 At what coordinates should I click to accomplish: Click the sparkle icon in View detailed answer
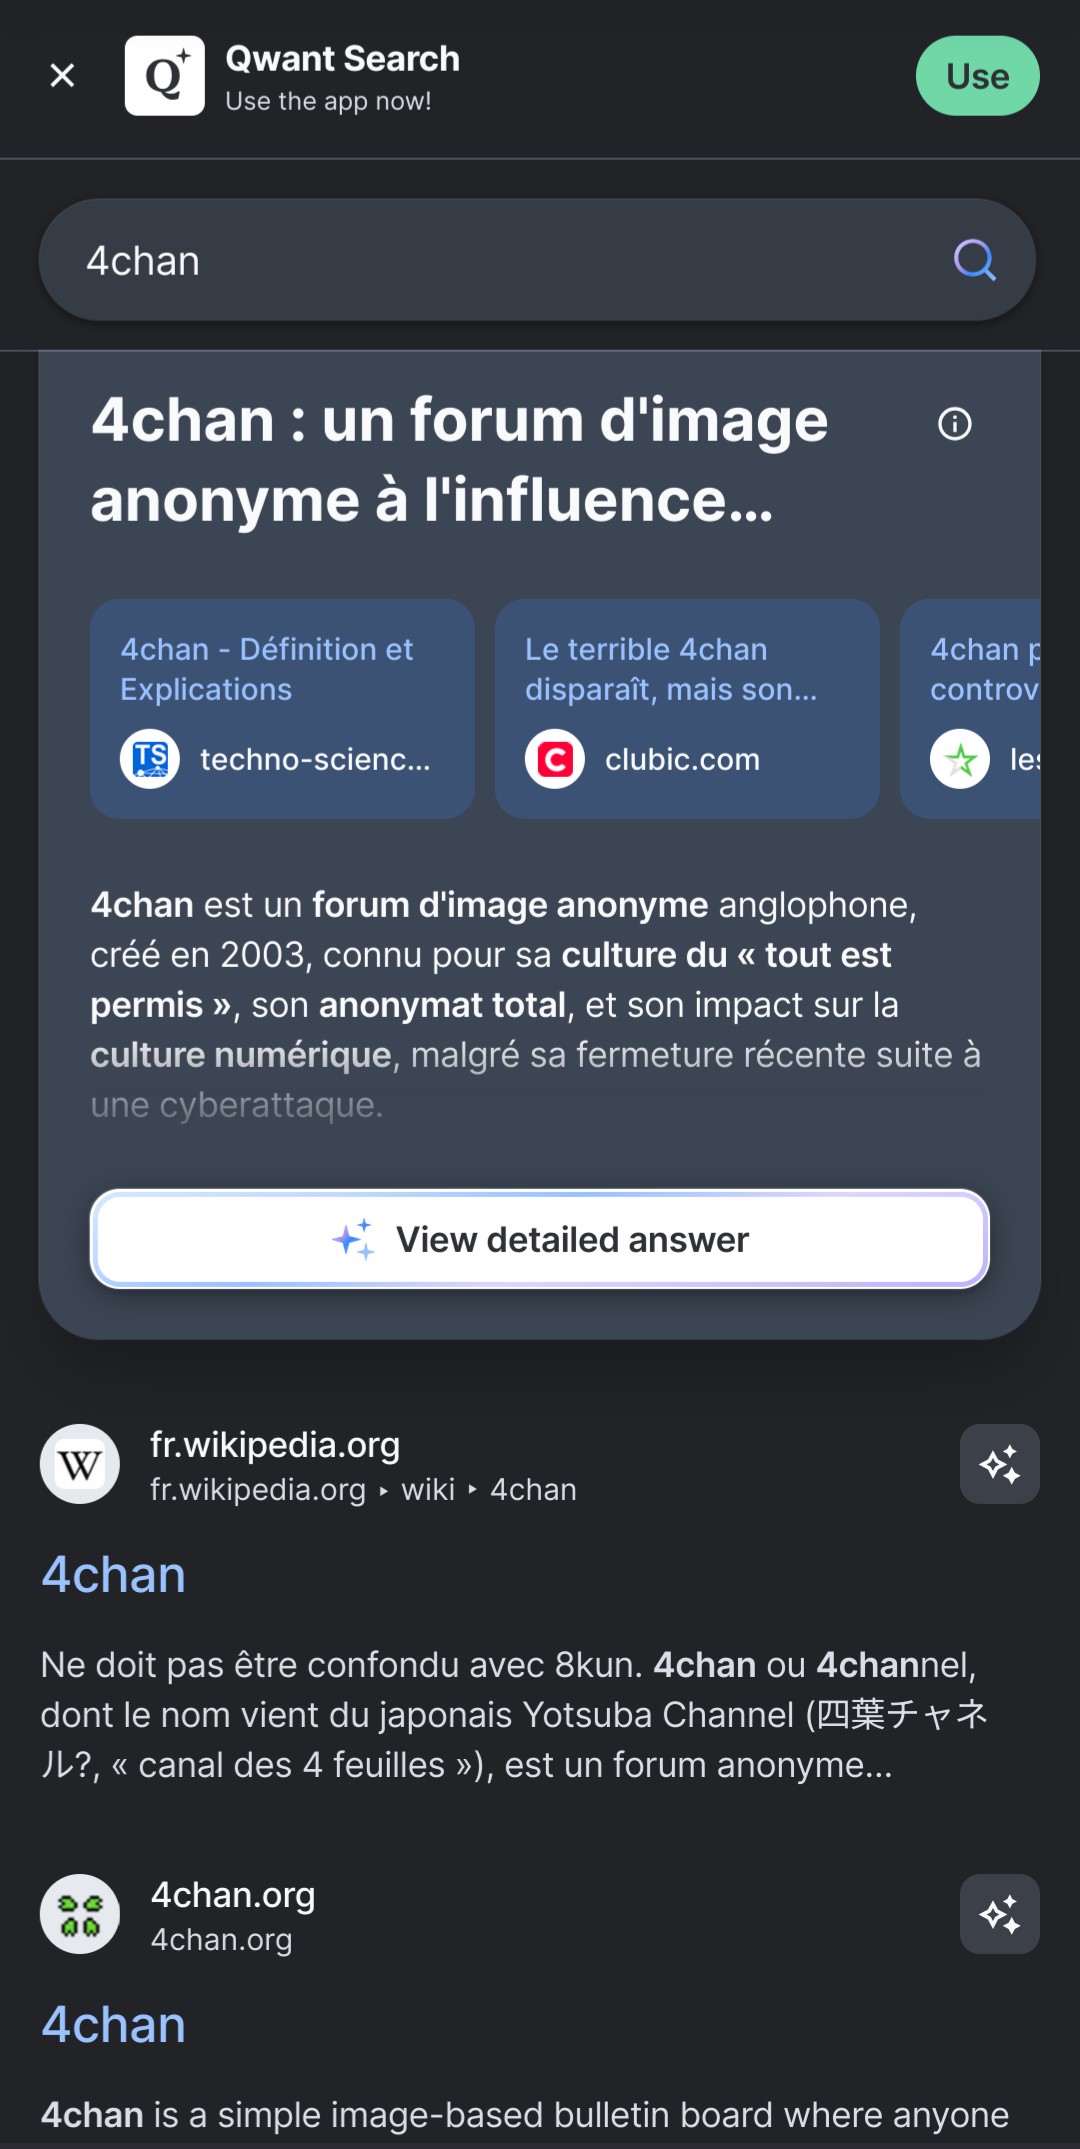[x=354, y=1239]
